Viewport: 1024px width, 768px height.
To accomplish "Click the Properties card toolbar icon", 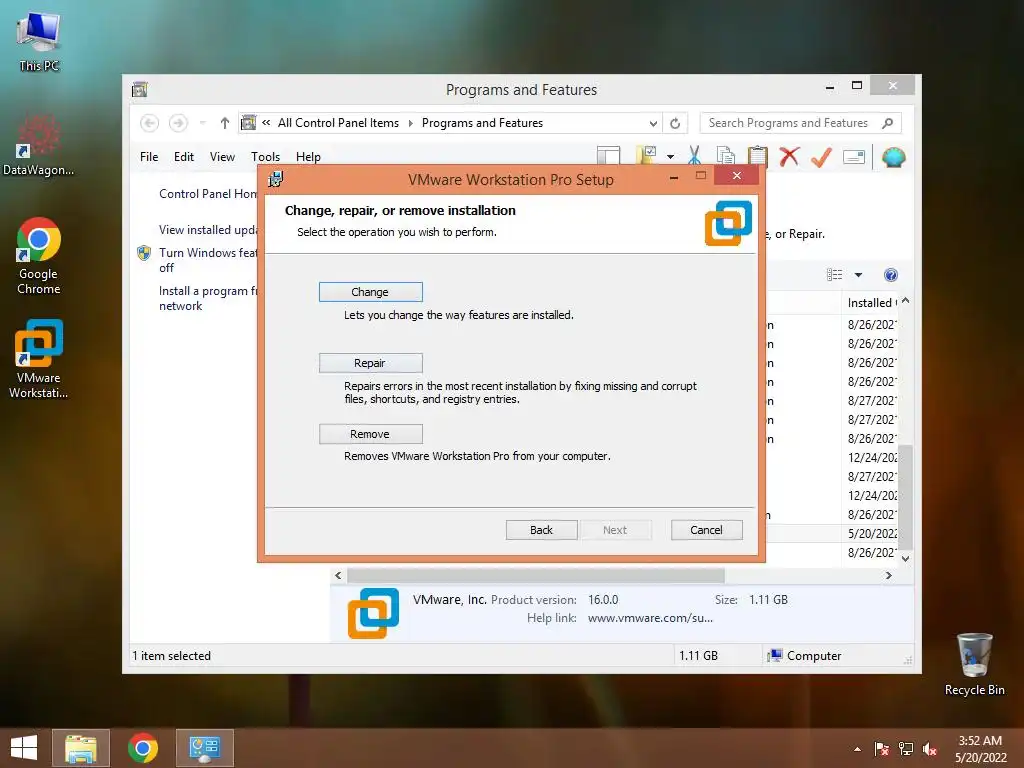I will click(854, 157).
